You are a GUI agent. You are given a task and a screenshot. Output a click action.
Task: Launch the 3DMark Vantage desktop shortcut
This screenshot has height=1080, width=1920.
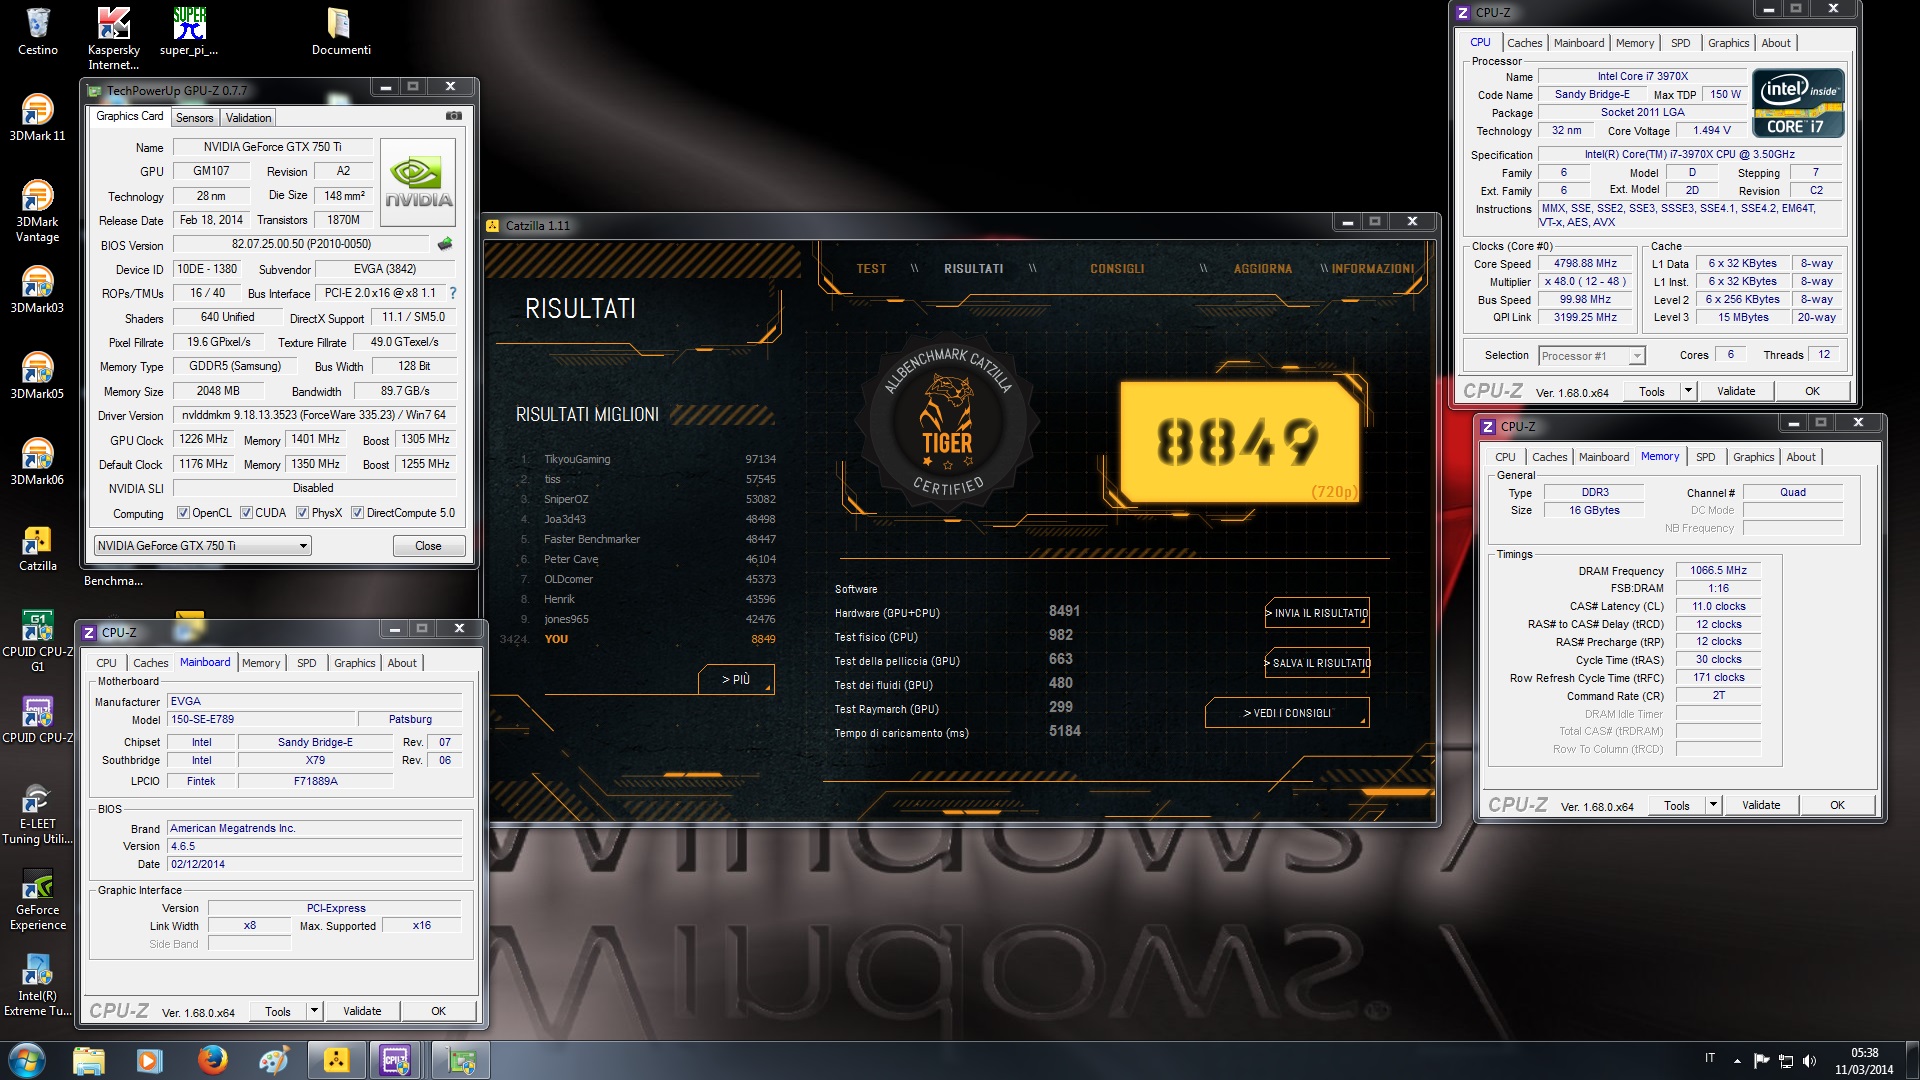click(38, 210)
